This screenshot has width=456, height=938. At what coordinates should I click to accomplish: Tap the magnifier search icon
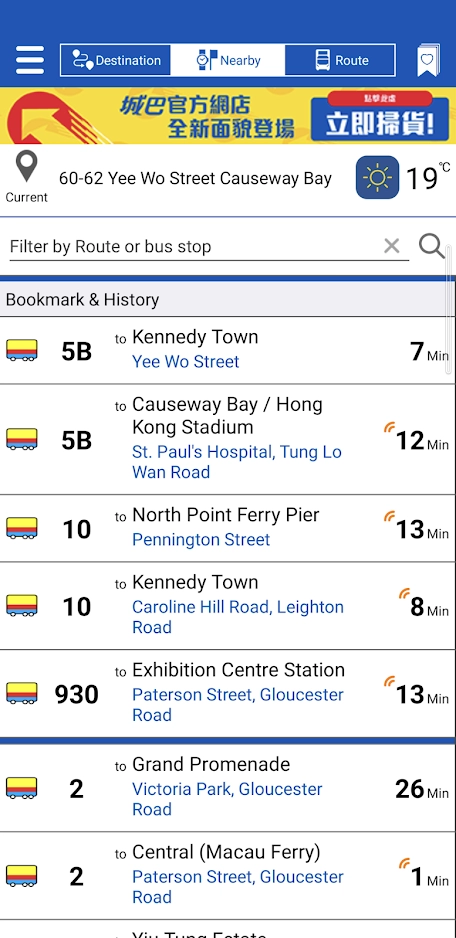pos(431,246)
